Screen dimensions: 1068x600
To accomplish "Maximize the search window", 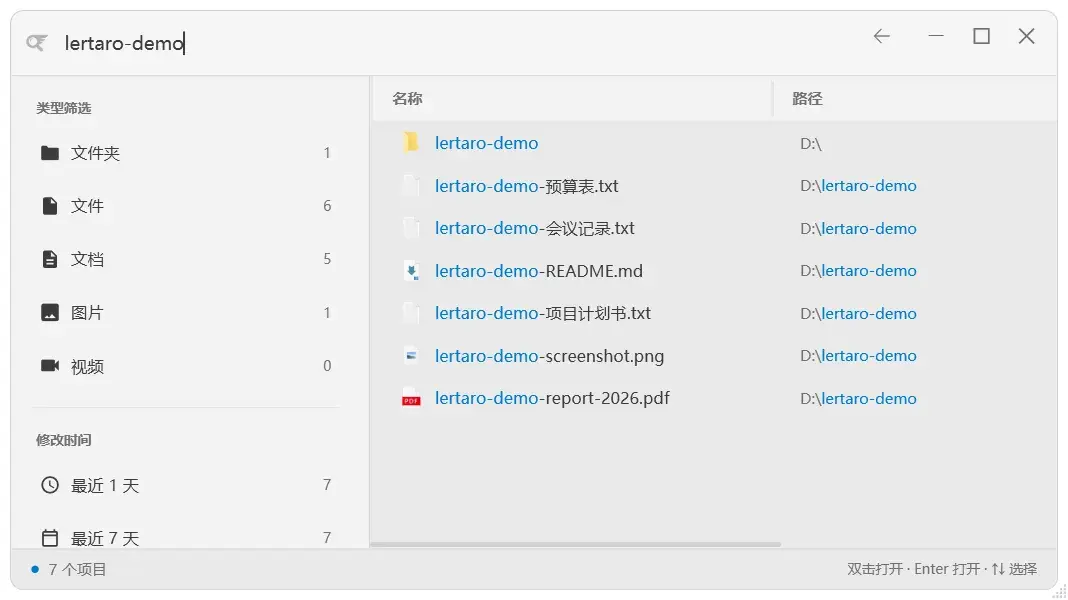I will pyautogui.click(x=981, y=36).
